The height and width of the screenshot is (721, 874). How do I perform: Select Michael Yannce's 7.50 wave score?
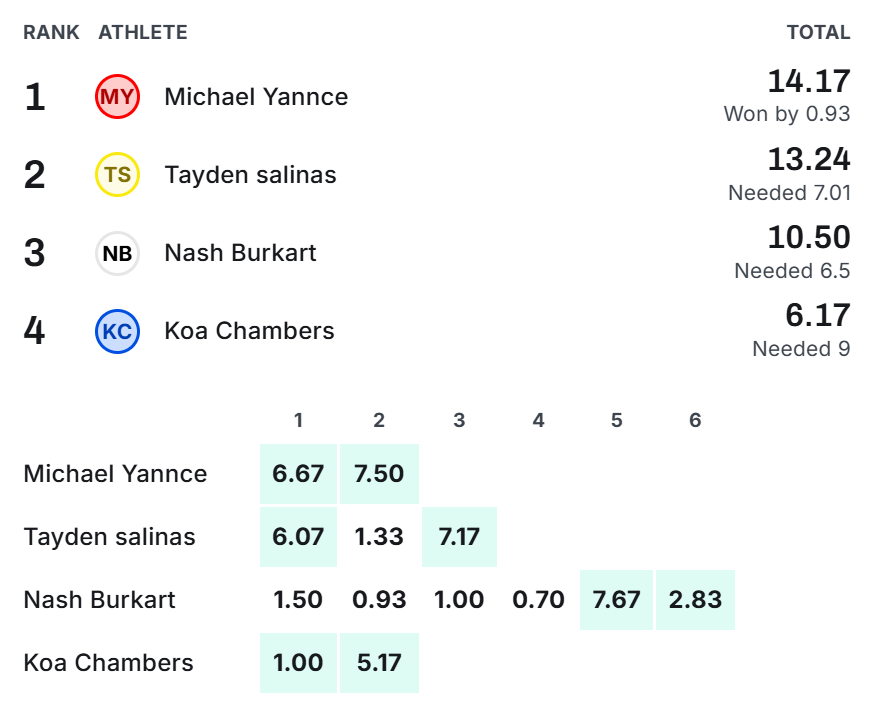click(379, 474)
